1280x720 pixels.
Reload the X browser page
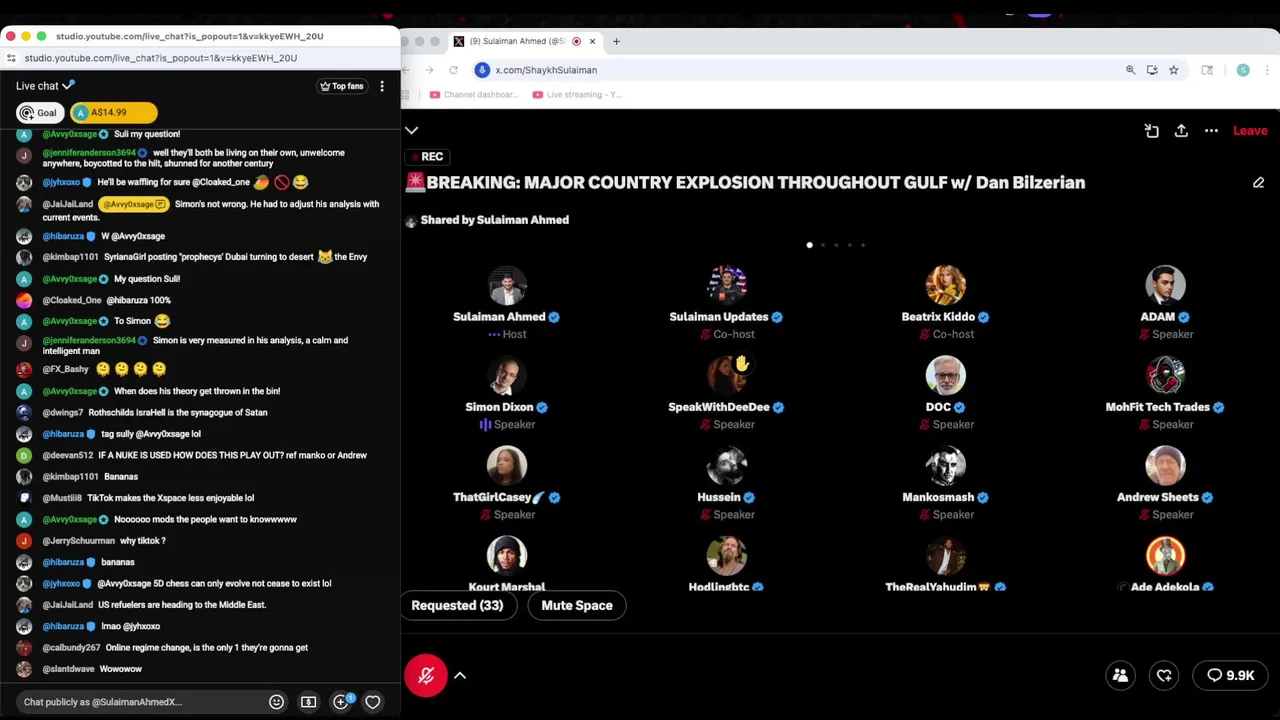point(453,70)
